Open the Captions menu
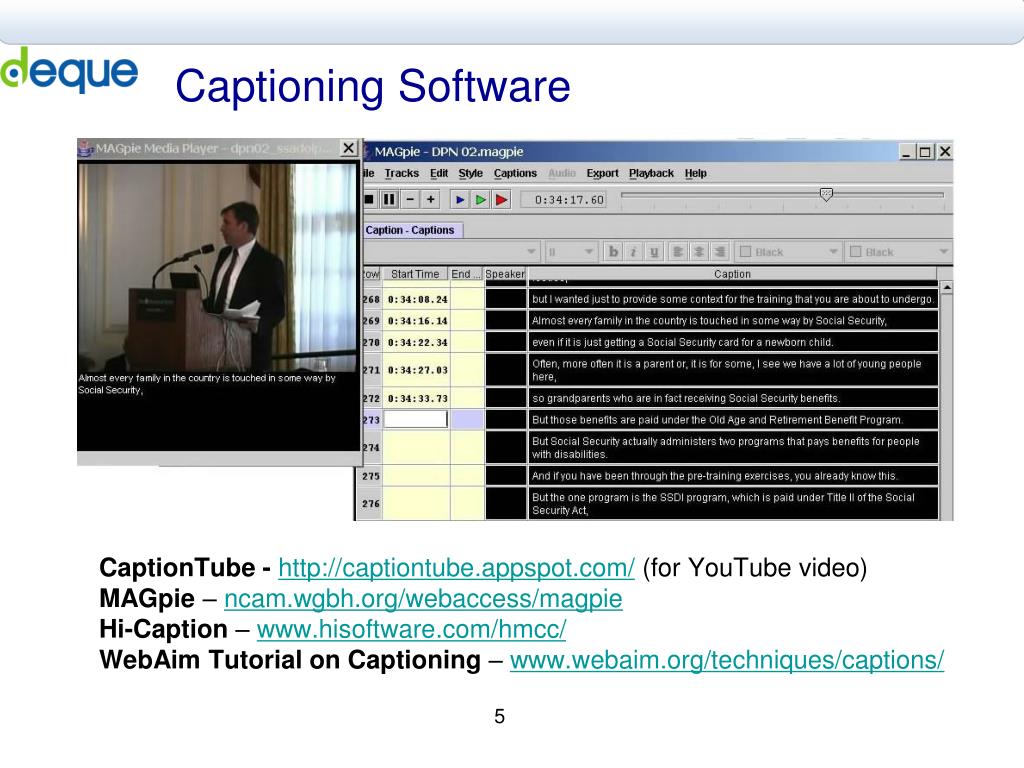This screenshot has height=768, width=1024. [515, 173]
